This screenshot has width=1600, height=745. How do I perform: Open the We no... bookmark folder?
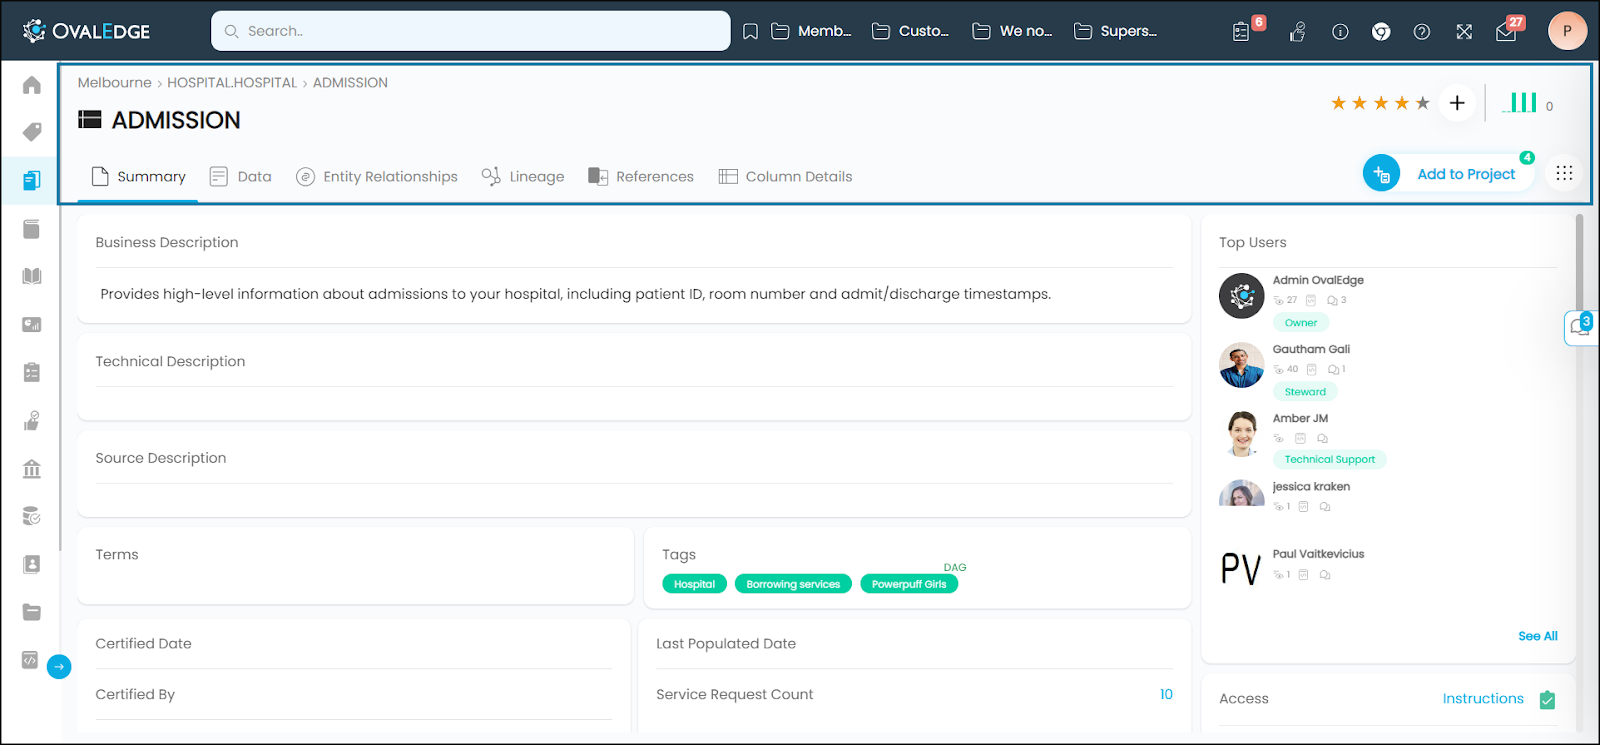pos(1012,31)
